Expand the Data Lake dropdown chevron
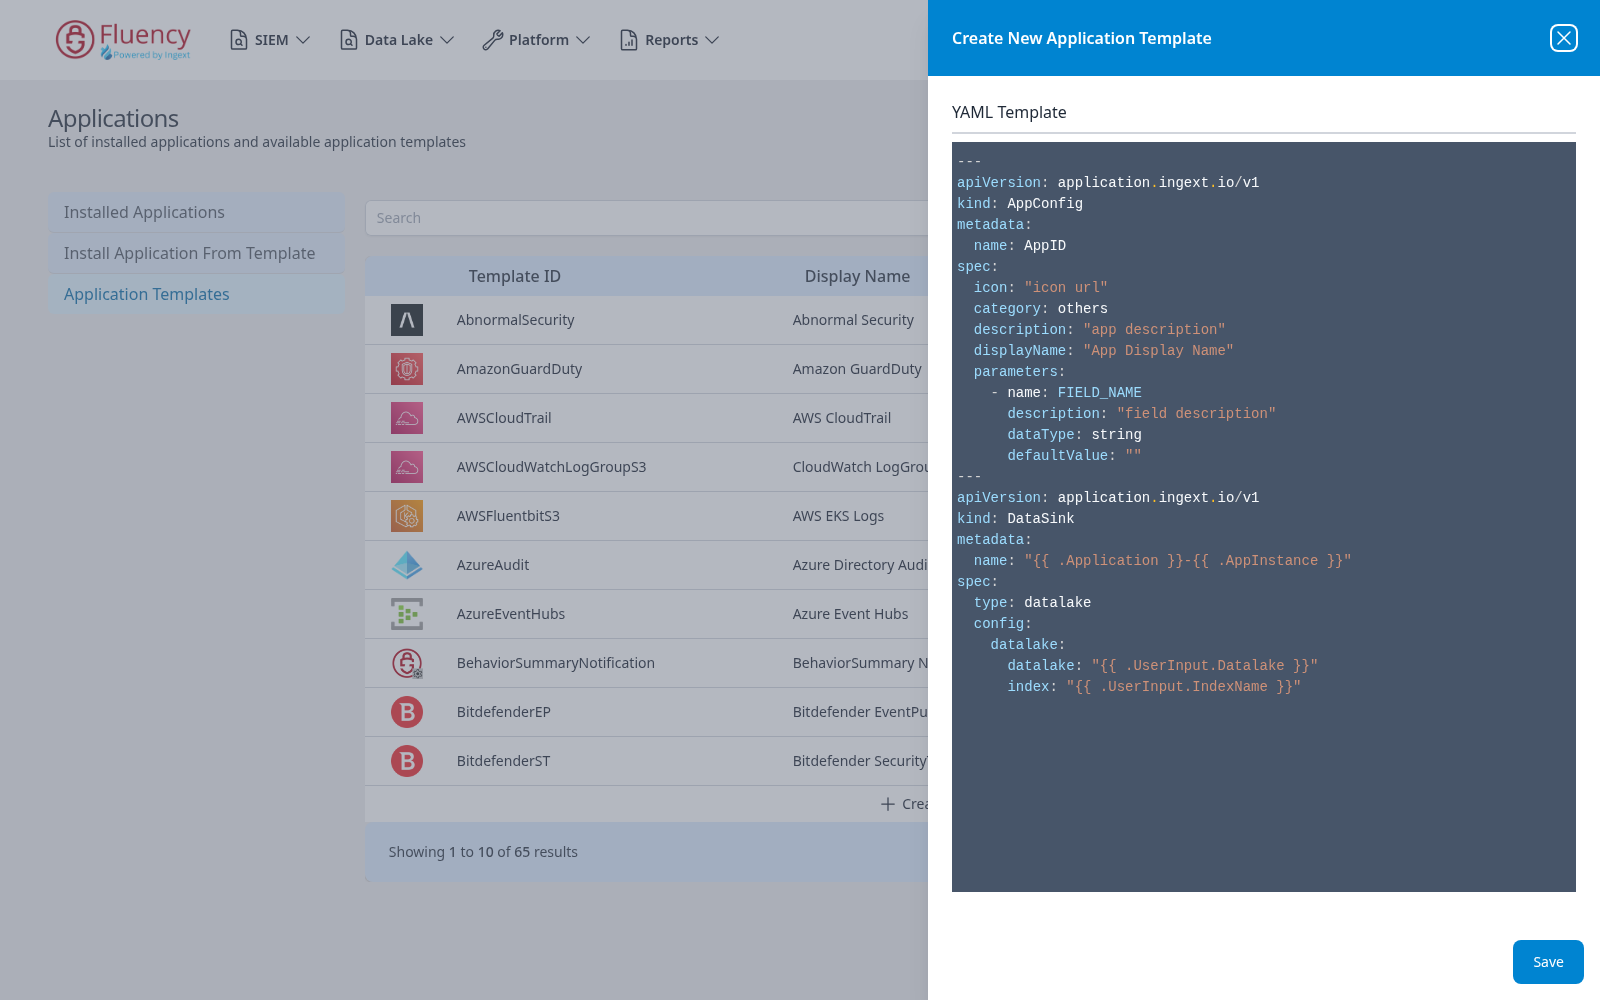The image size is (1600, 1000). pyautogui.click(x=447, y=40)
